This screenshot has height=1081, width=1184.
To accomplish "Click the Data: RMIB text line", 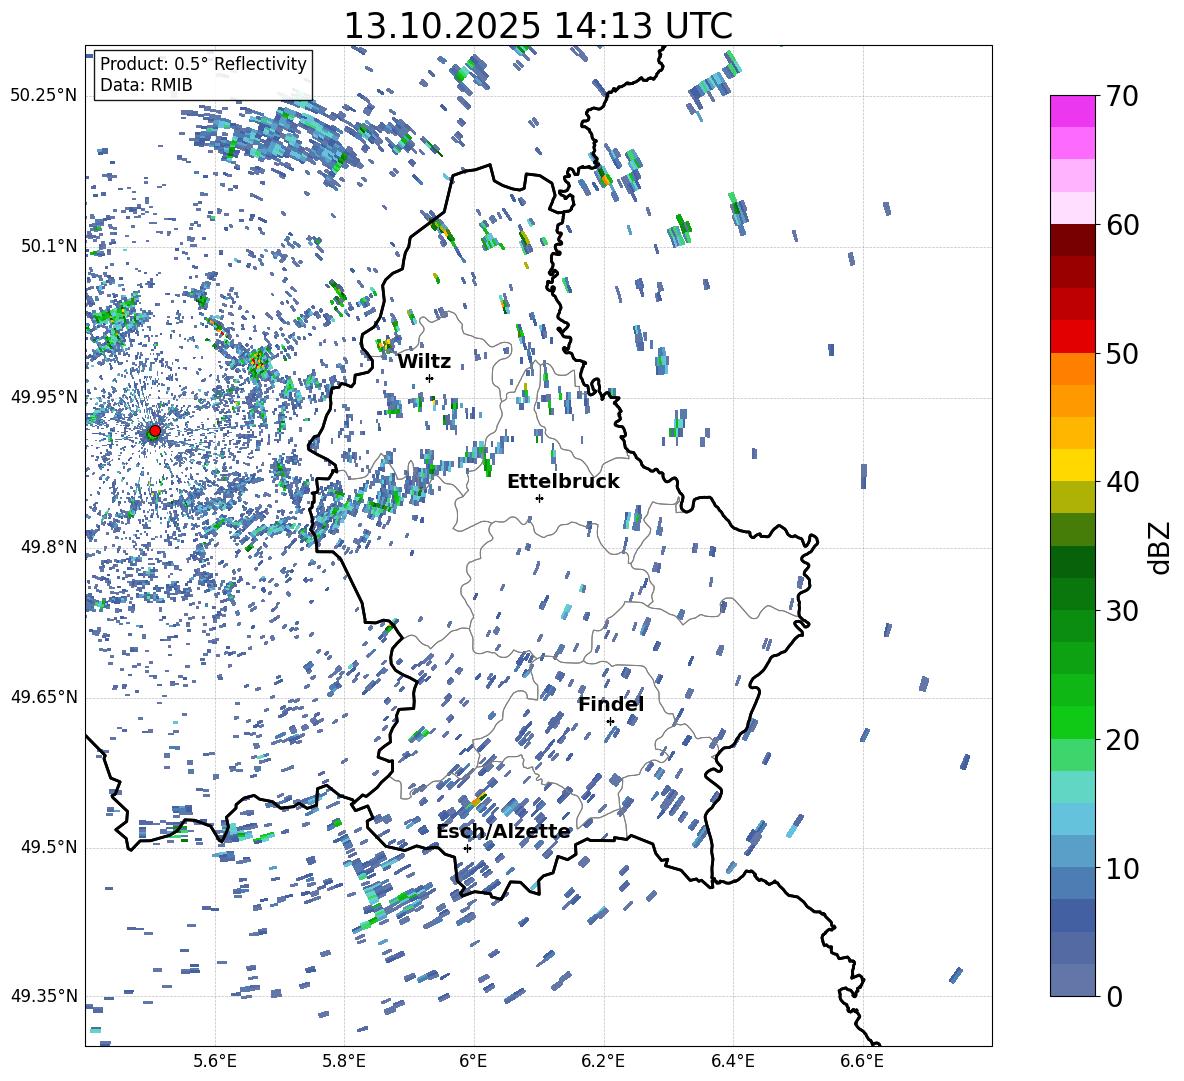I will 146,85.
